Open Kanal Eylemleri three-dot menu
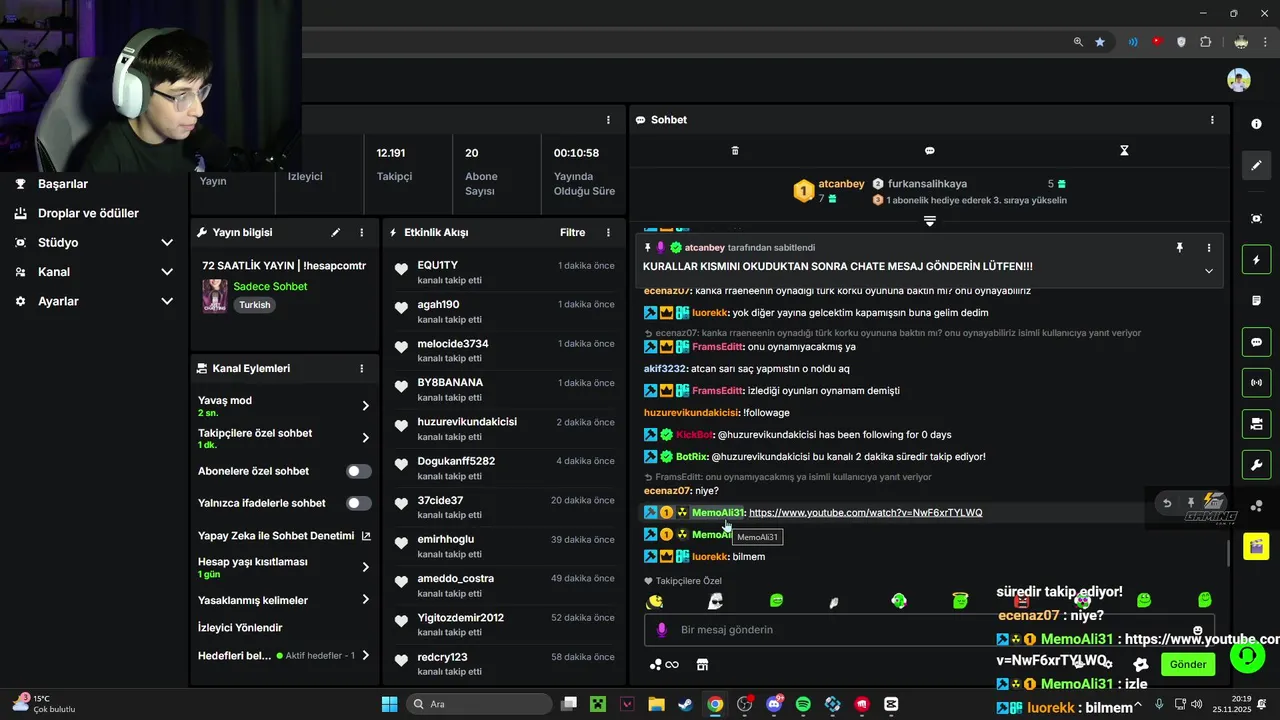The width and height of the screenshot is (1280, 720). 362,368
